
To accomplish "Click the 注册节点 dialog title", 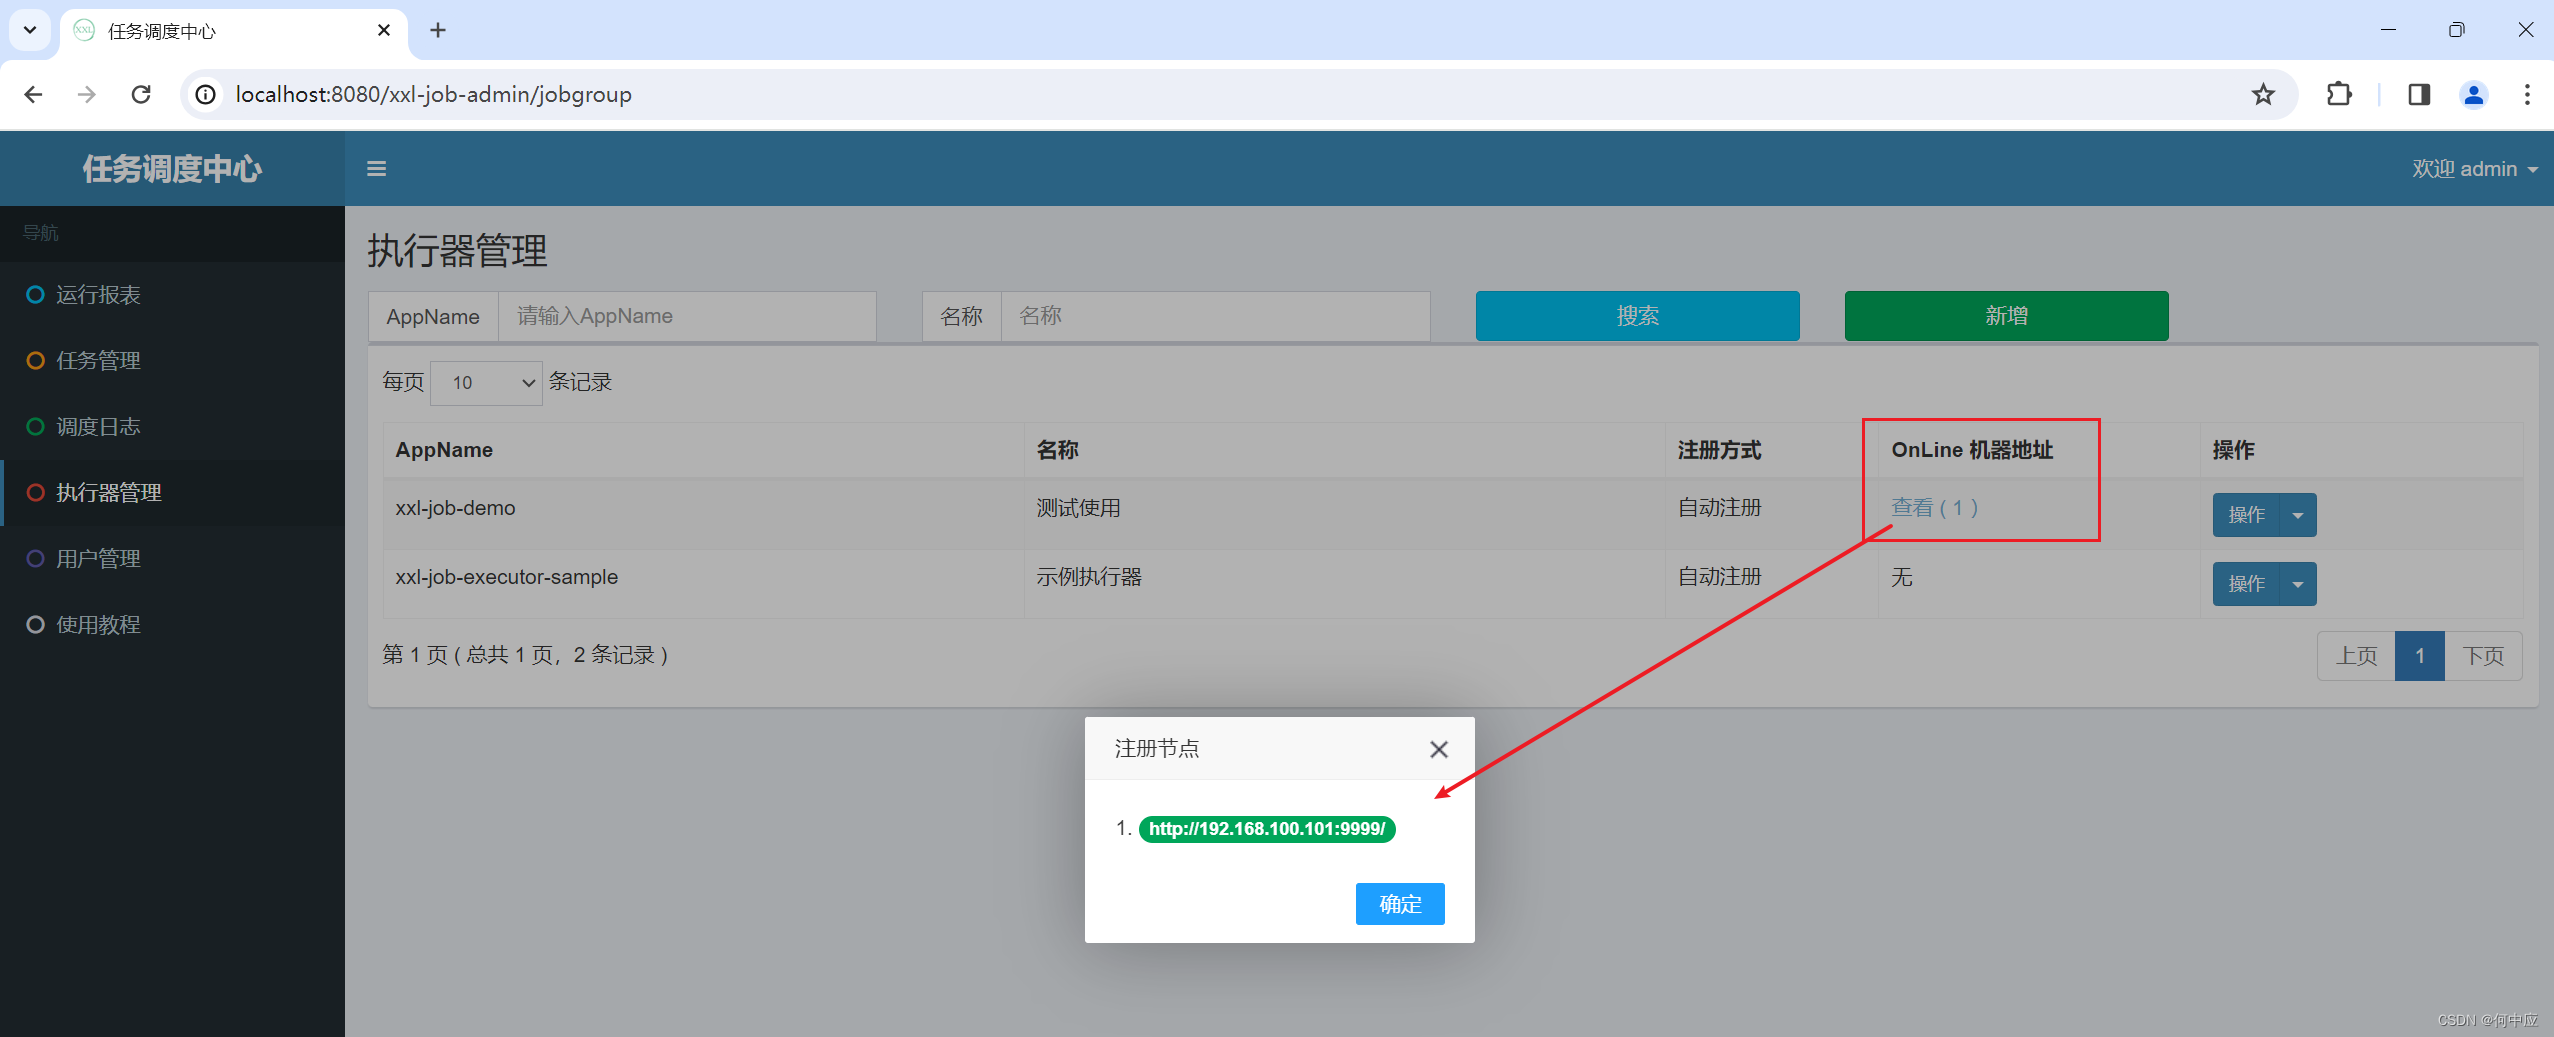I will pos(1157,749).
